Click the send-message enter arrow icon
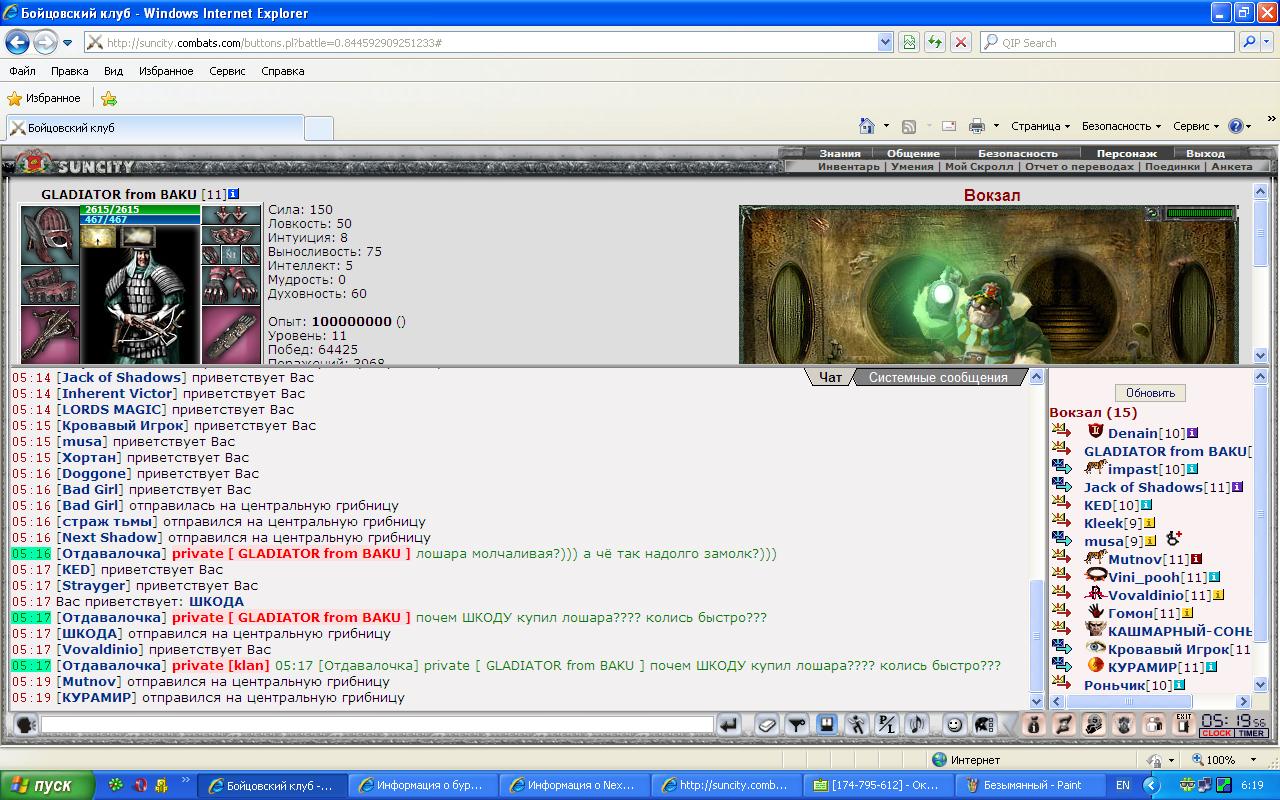The image size is (1280, 800). click(729, 724)
